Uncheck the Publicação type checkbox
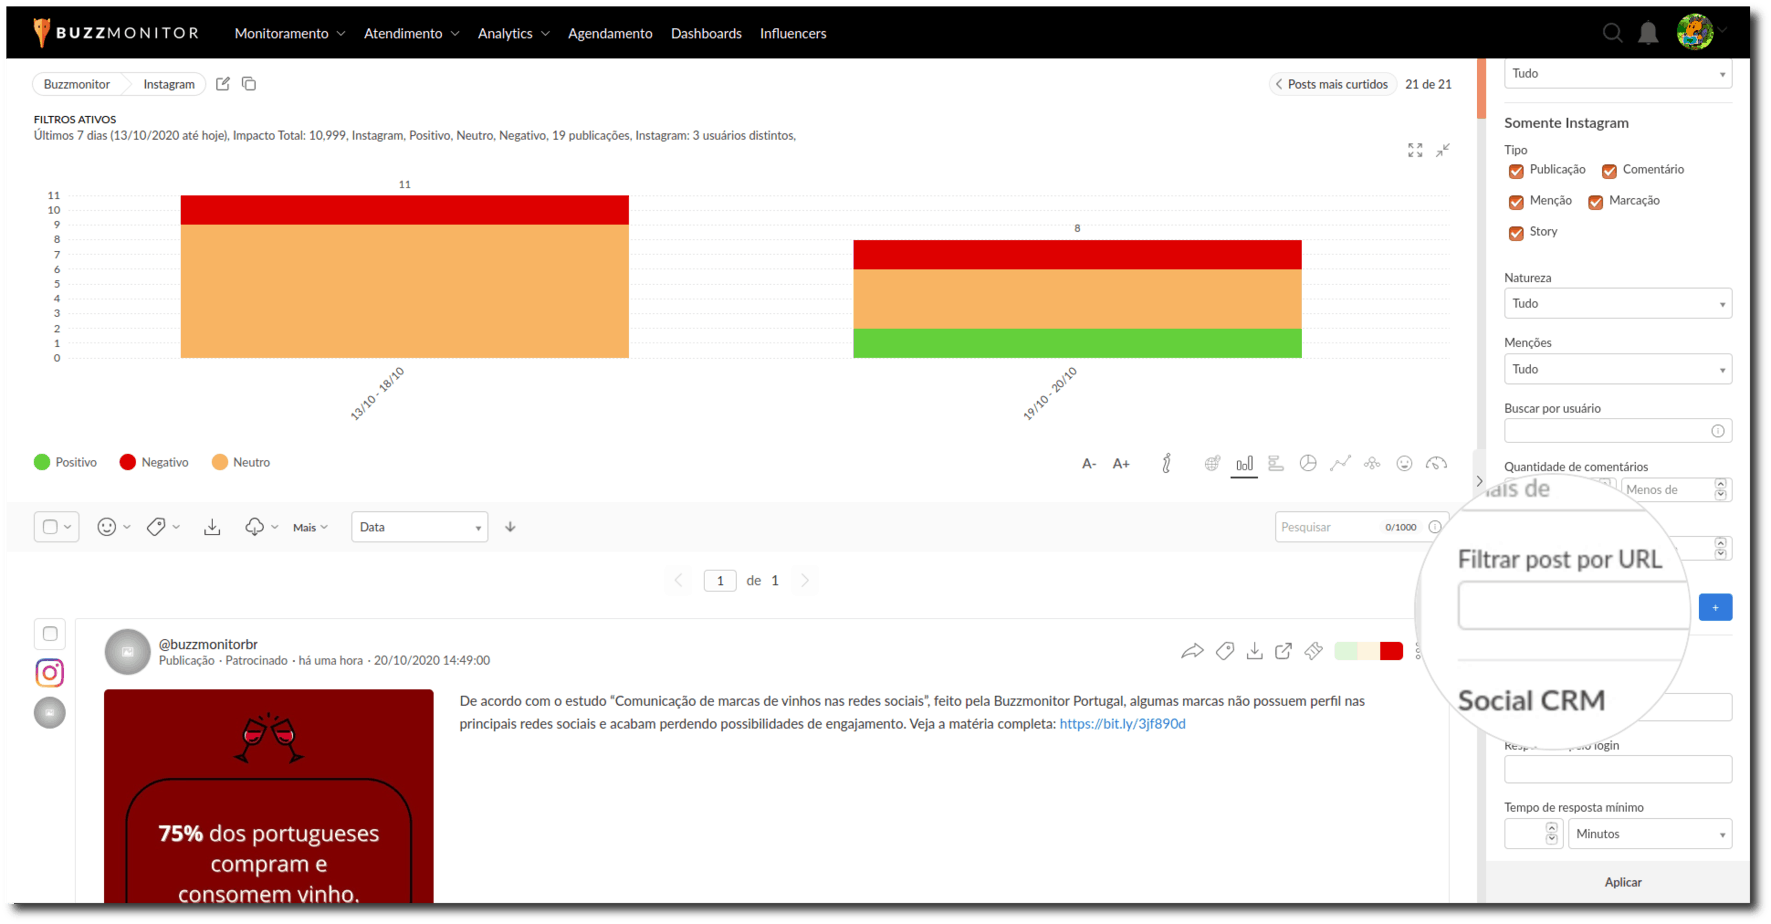 pyautogui.click(x=1516, y=171)
